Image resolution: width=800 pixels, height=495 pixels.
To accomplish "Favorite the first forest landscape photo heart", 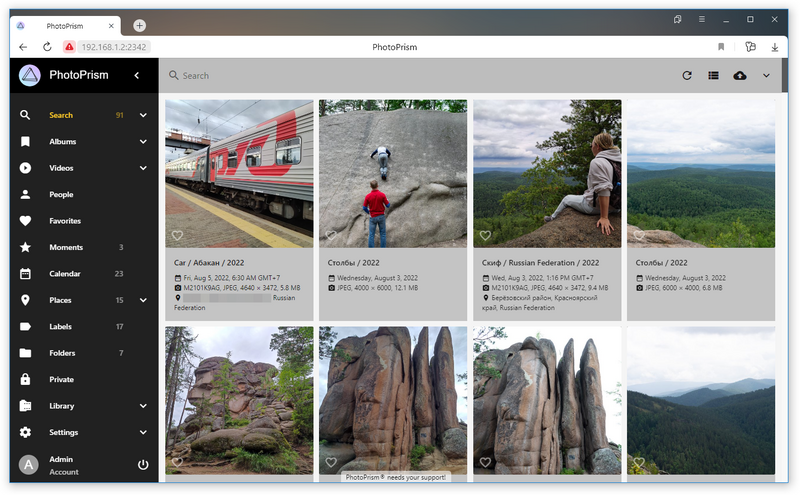I will 639,235.
